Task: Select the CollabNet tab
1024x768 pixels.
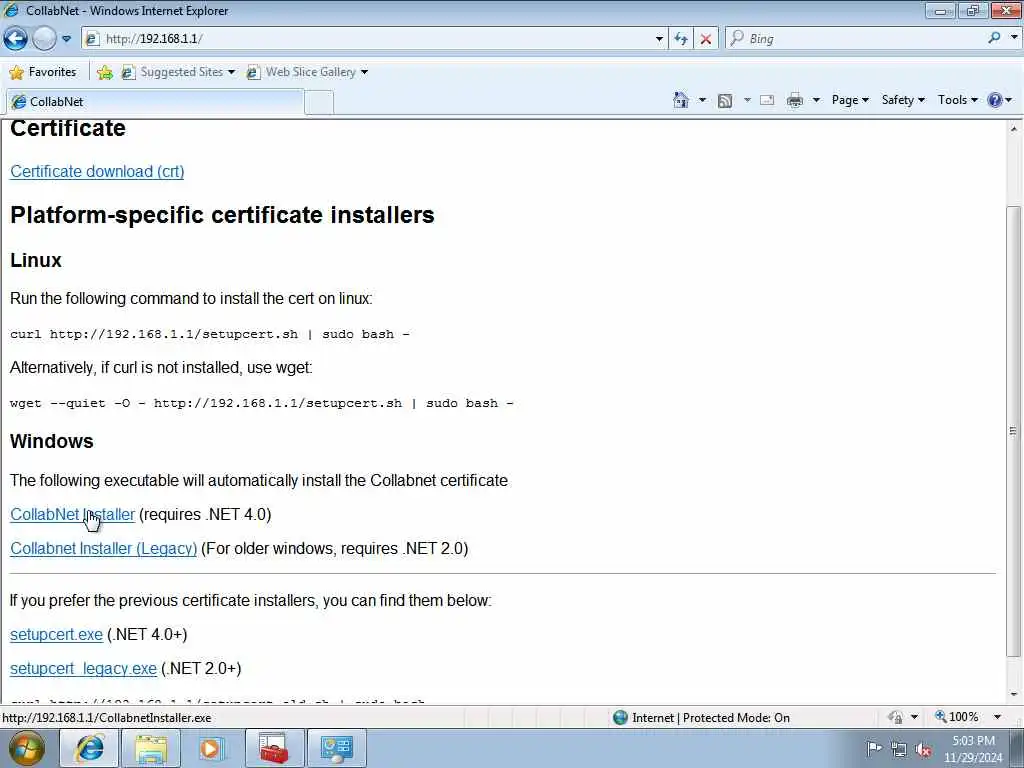Action: (x=154, y=102)
